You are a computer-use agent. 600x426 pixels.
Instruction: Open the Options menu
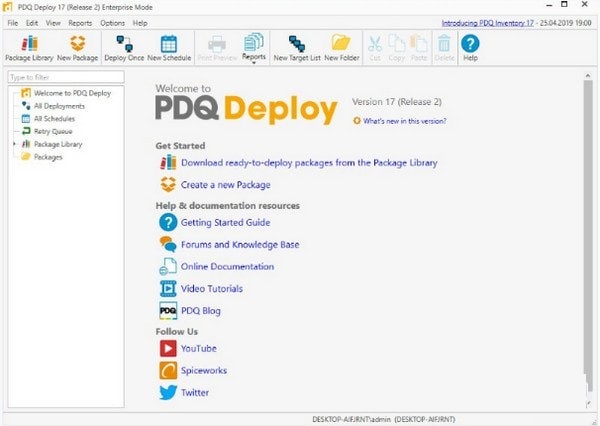click(112, 23)
